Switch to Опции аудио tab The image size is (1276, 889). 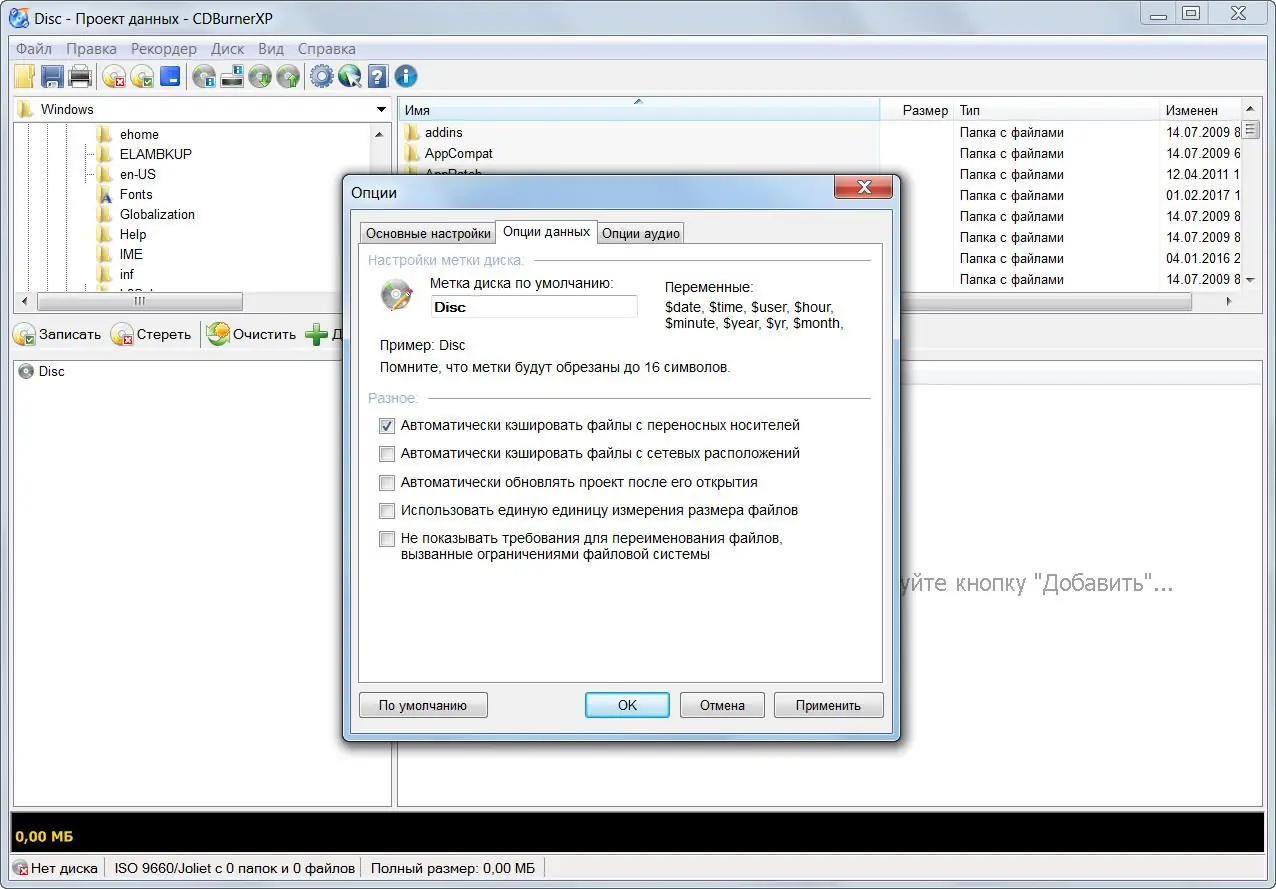coord(641,233)
